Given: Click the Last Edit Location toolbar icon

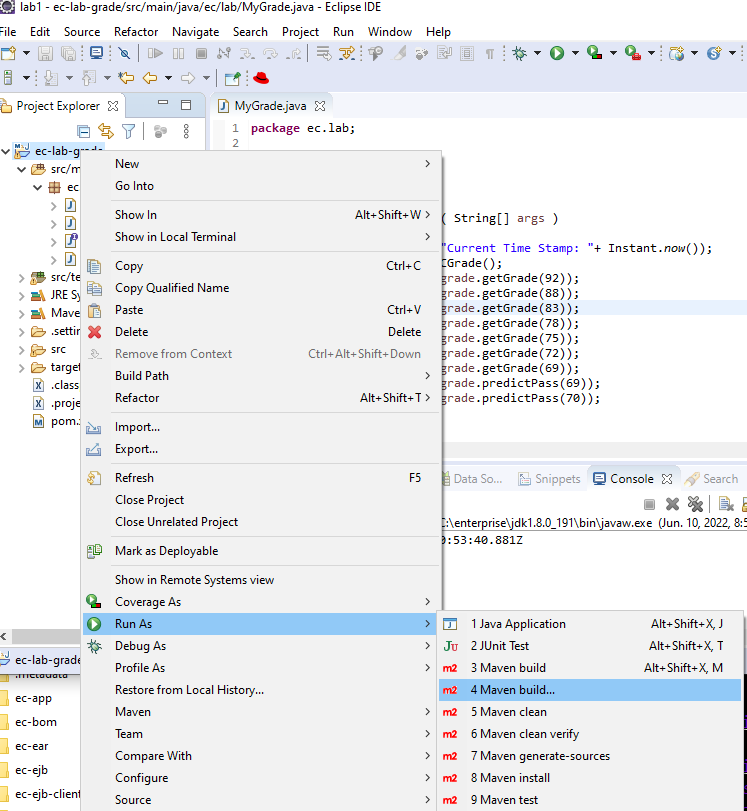Looking at the screenshot, I should pyautogui.click(x=127, y=78).
